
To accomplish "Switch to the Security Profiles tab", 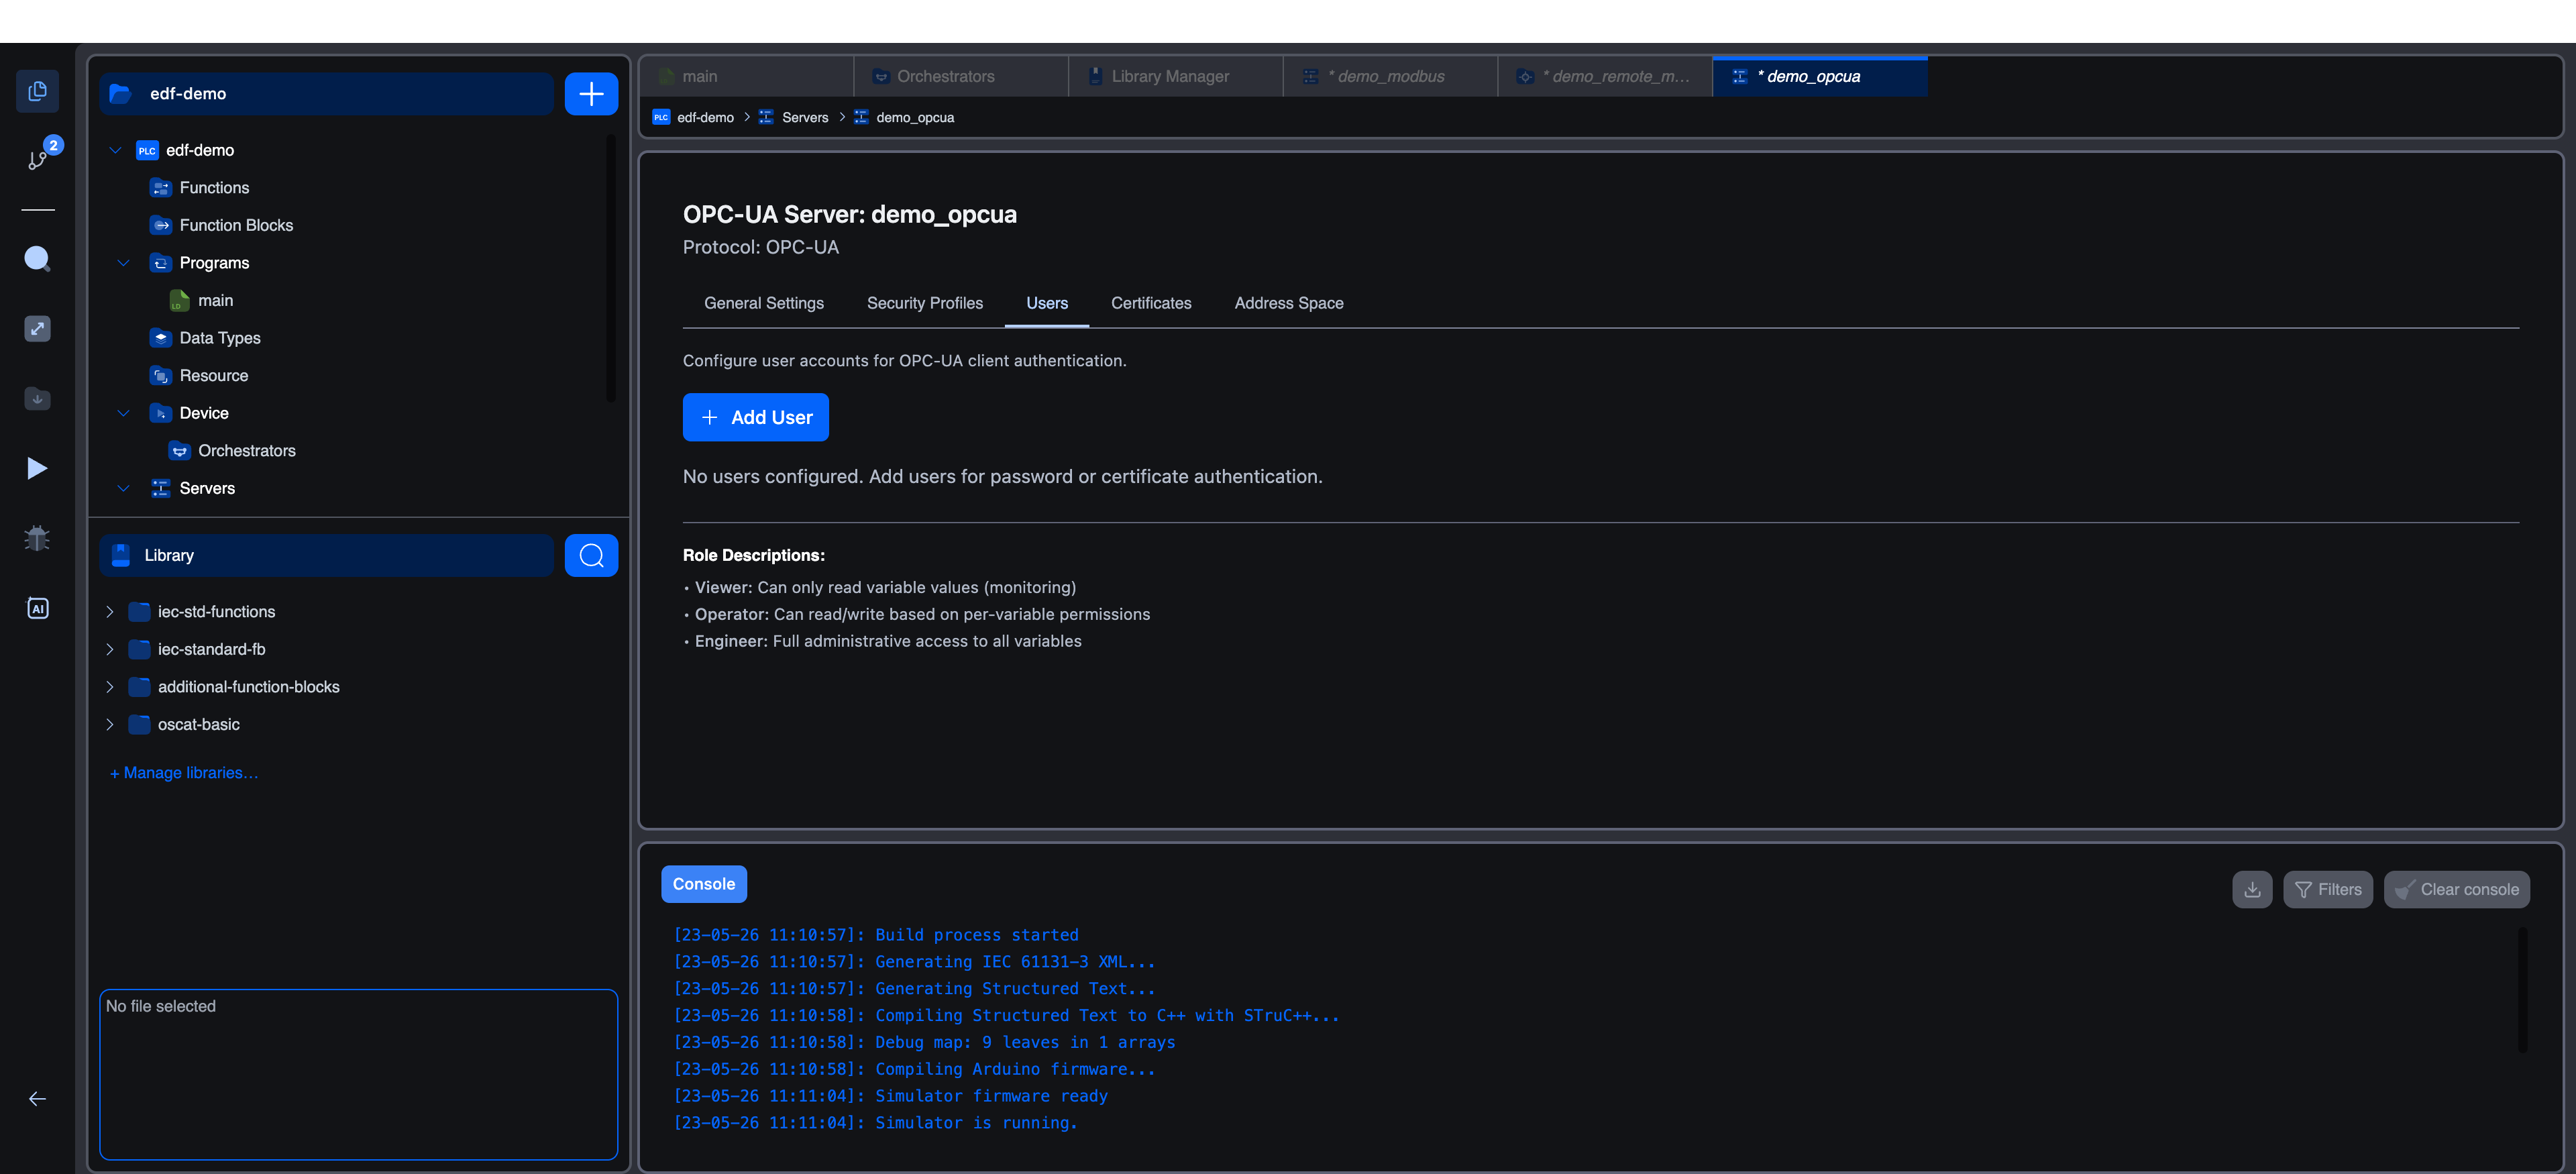I will [x=925, y=303].
